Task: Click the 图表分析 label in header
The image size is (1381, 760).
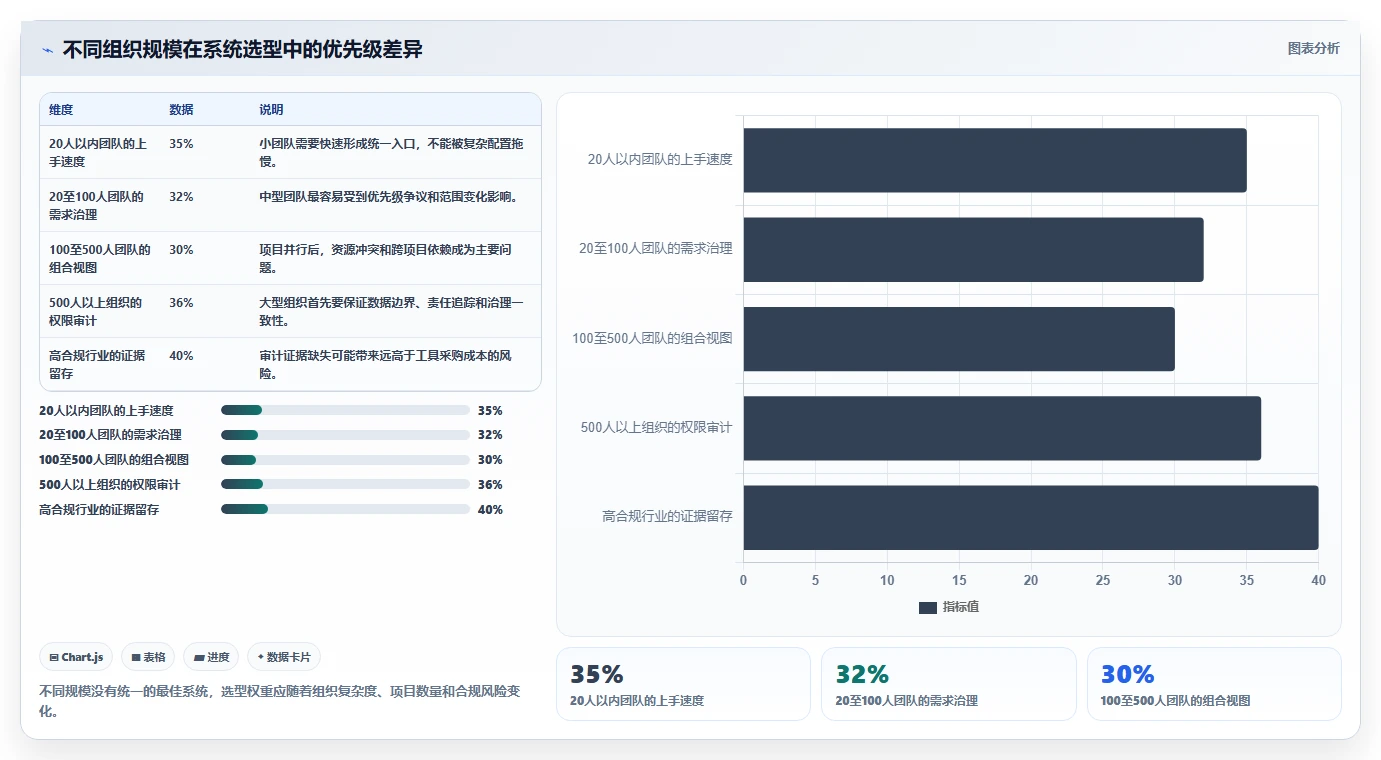Action: [1313, 49]
